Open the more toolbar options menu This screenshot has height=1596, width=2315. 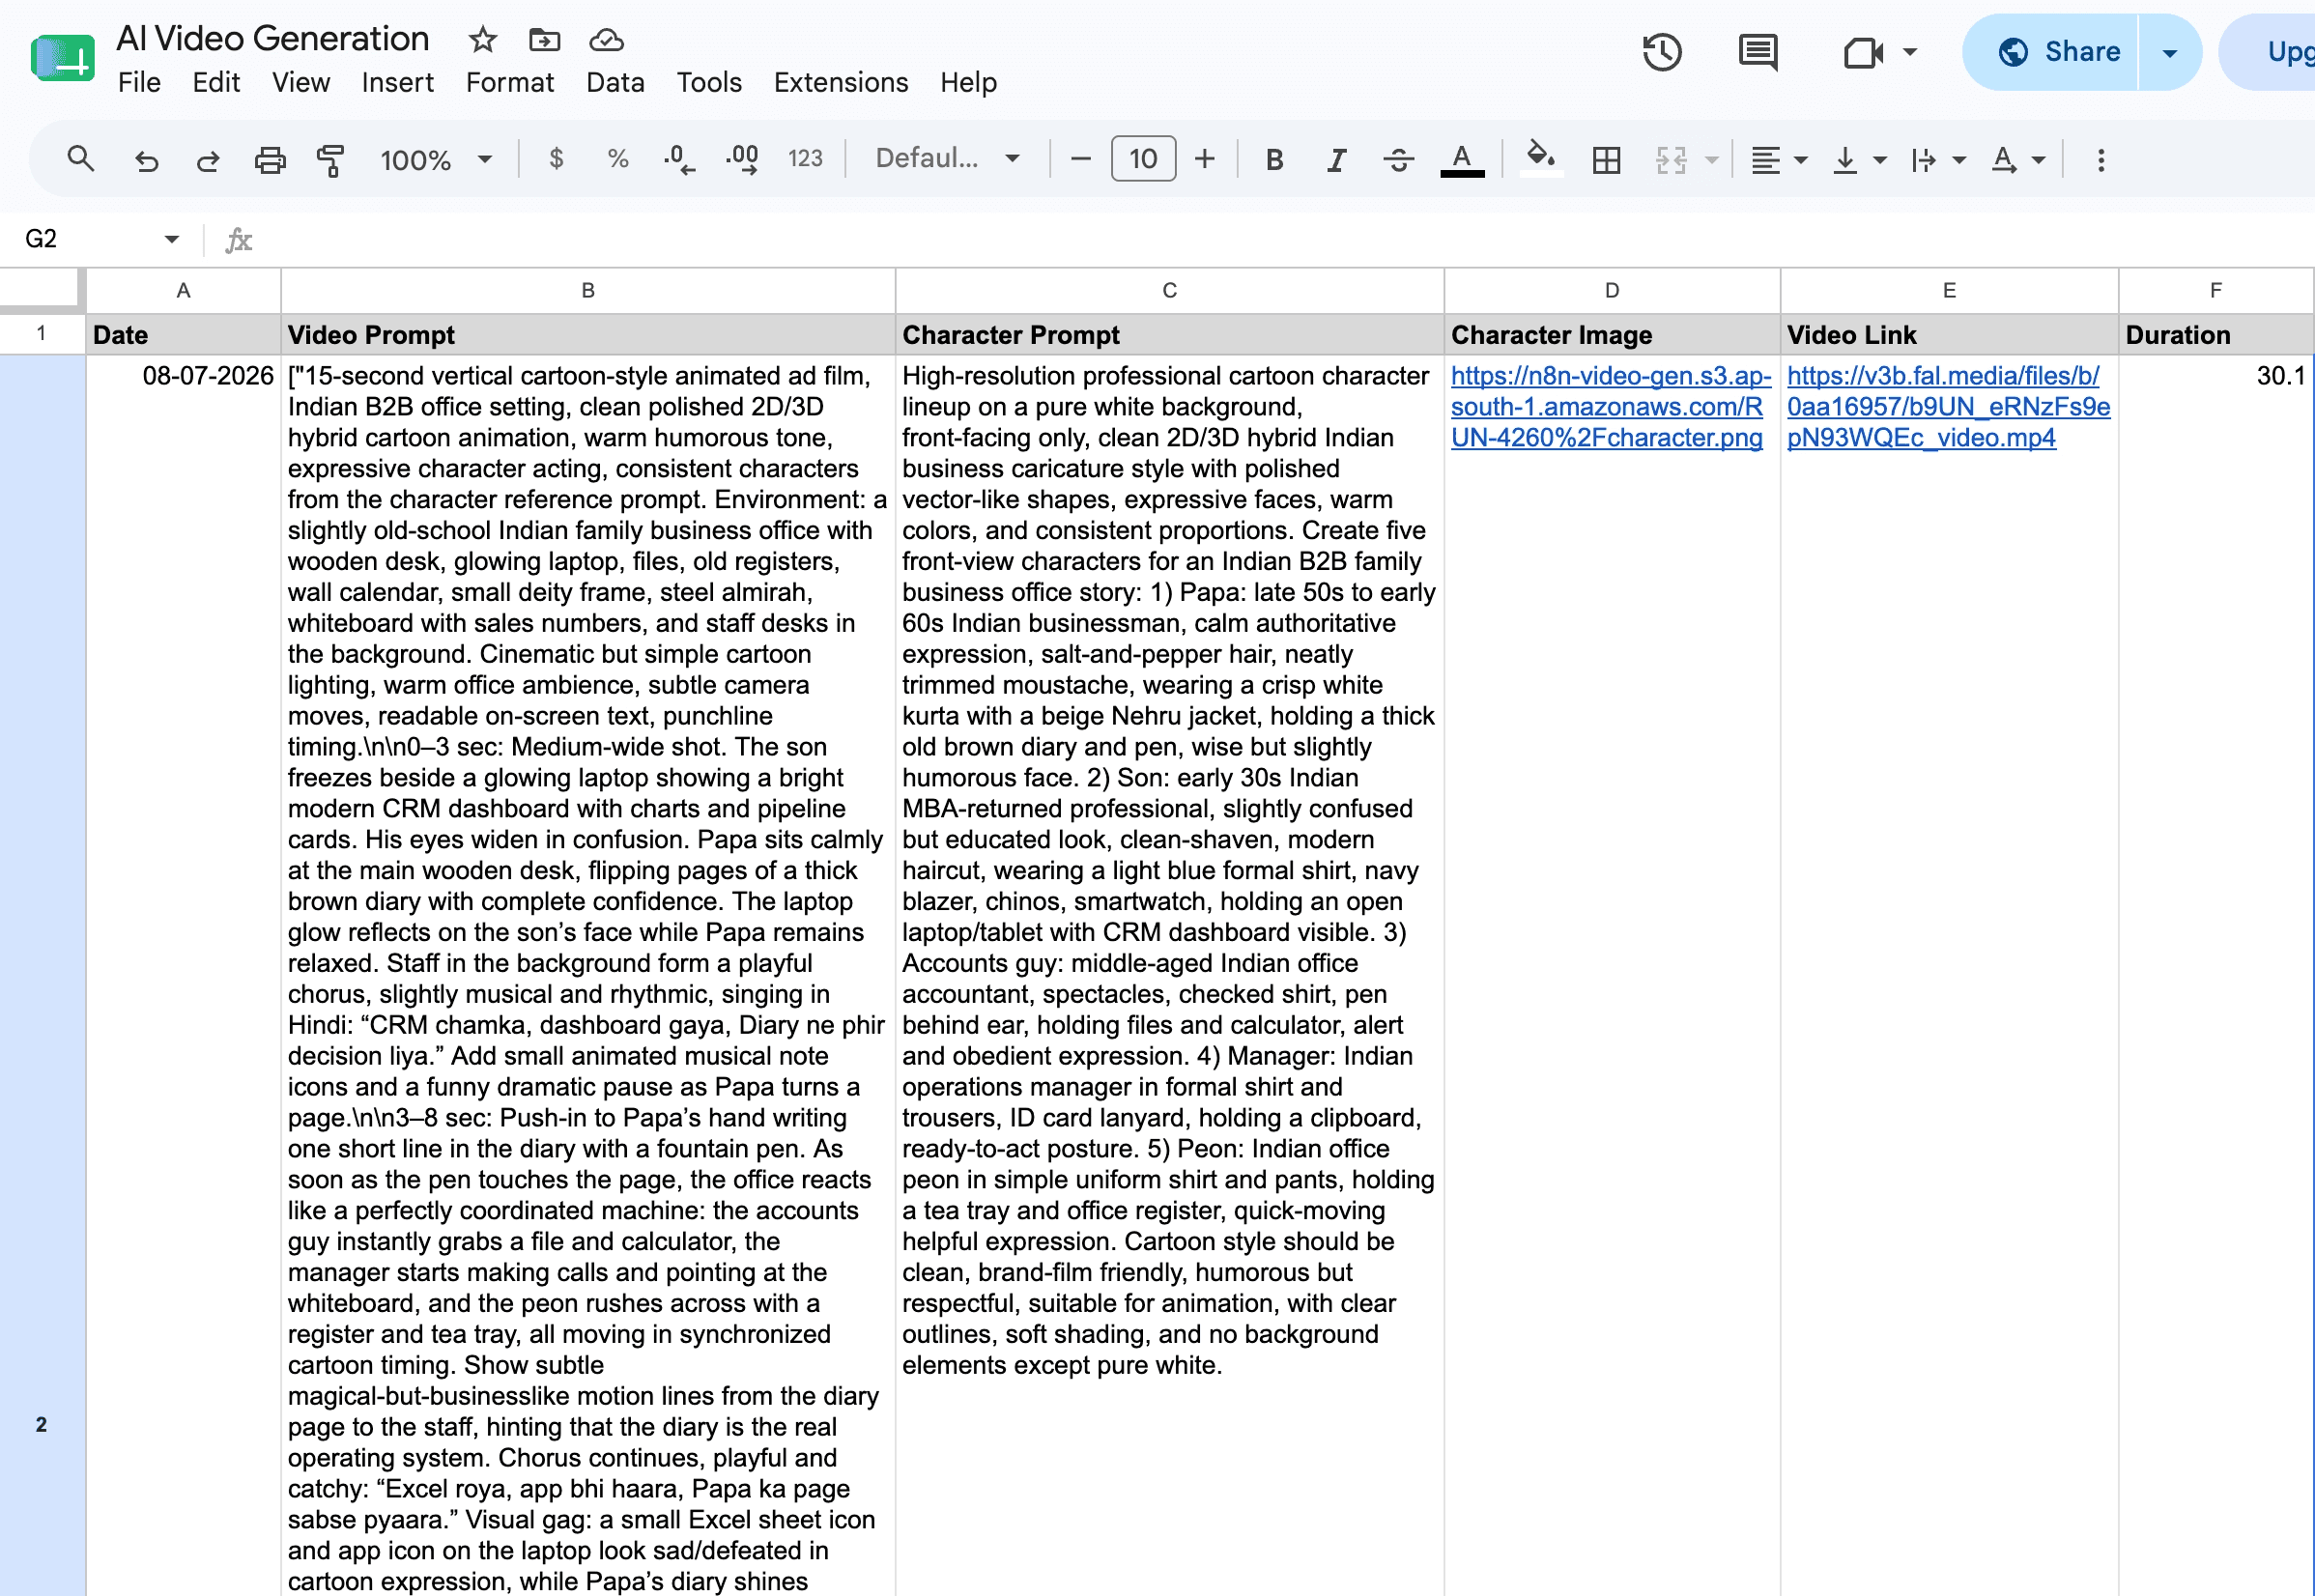click(x=2101, y=160)
